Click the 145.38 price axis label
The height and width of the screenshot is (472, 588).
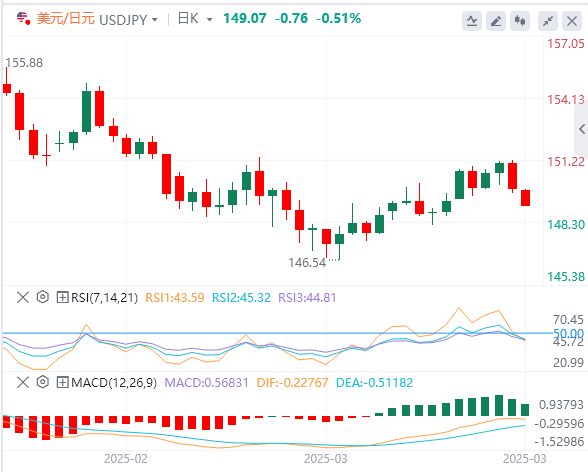[x=566, y=277]
